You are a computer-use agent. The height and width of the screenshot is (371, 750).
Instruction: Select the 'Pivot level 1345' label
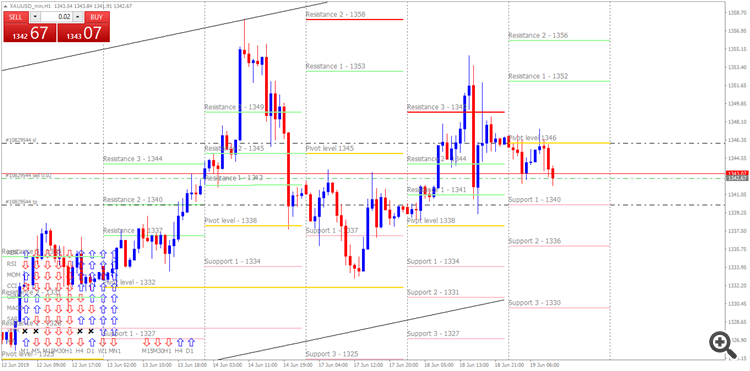330,149
